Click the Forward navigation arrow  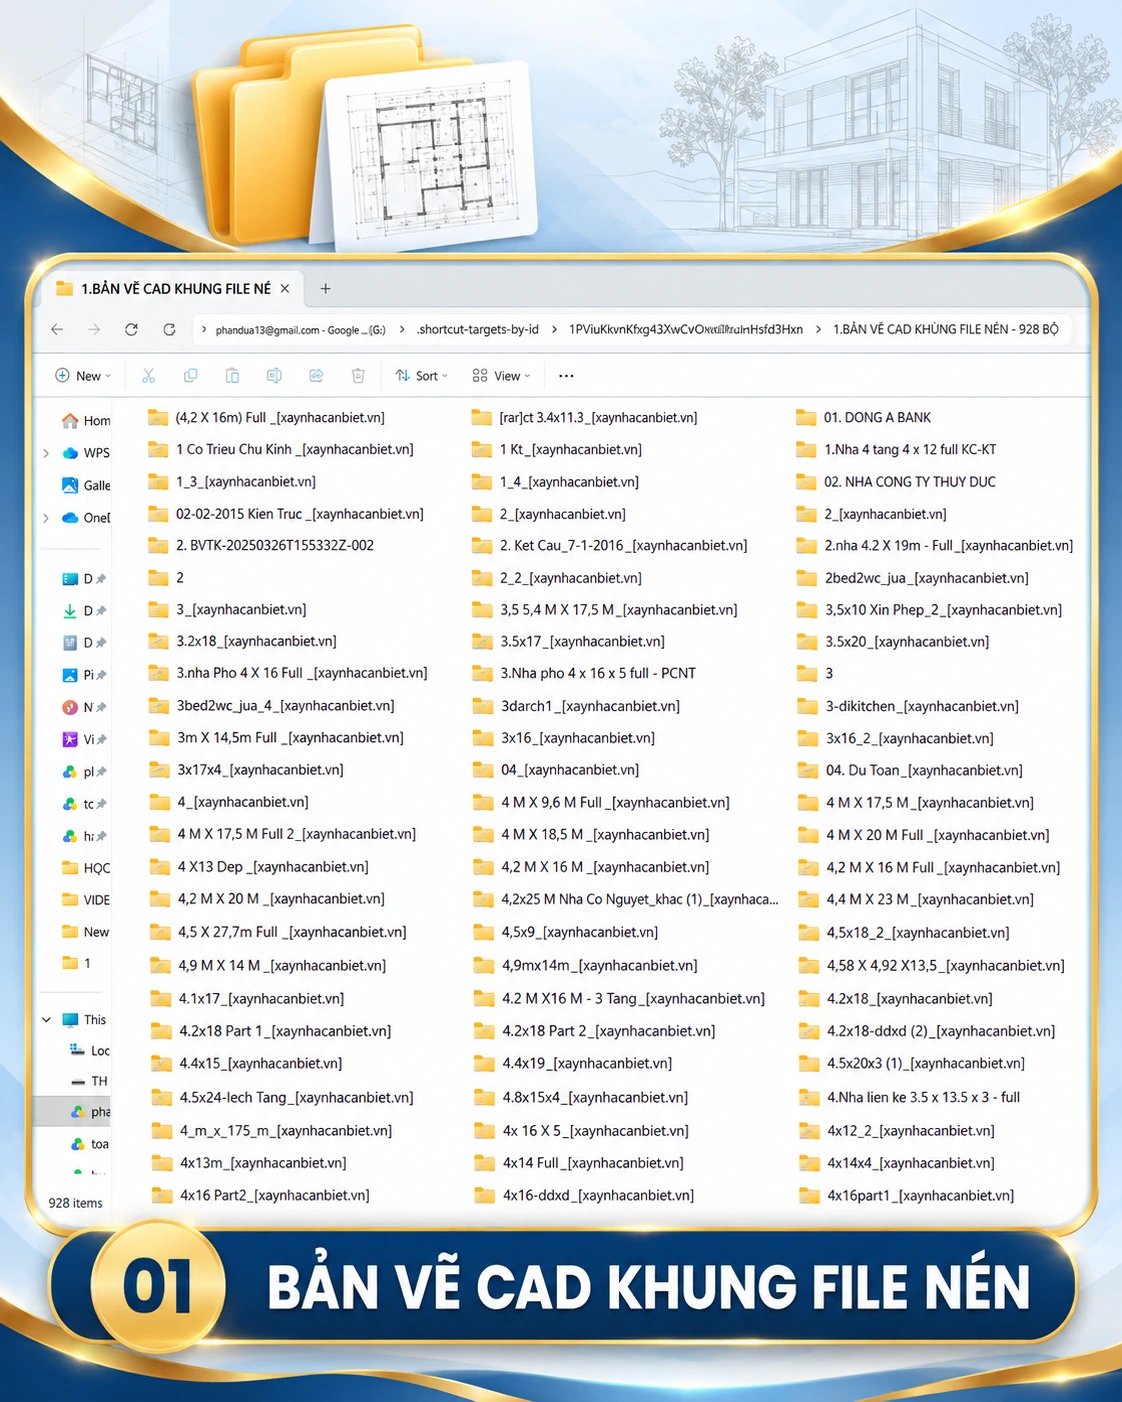pyautogui.click(x=94, y=329)
